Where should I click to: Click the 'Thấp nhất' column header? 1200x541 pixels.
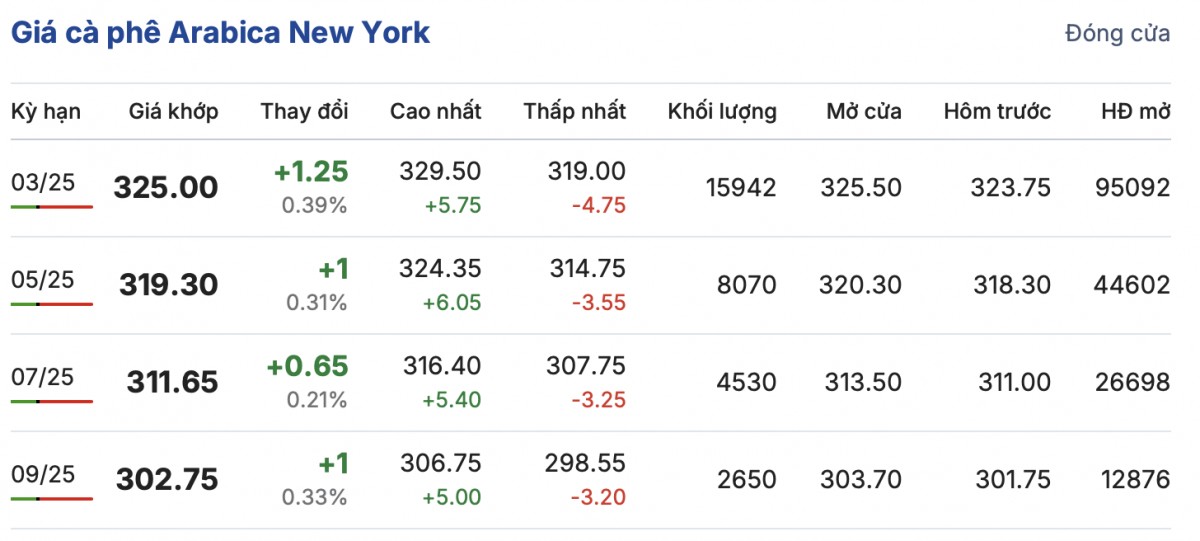pos(574,111)
